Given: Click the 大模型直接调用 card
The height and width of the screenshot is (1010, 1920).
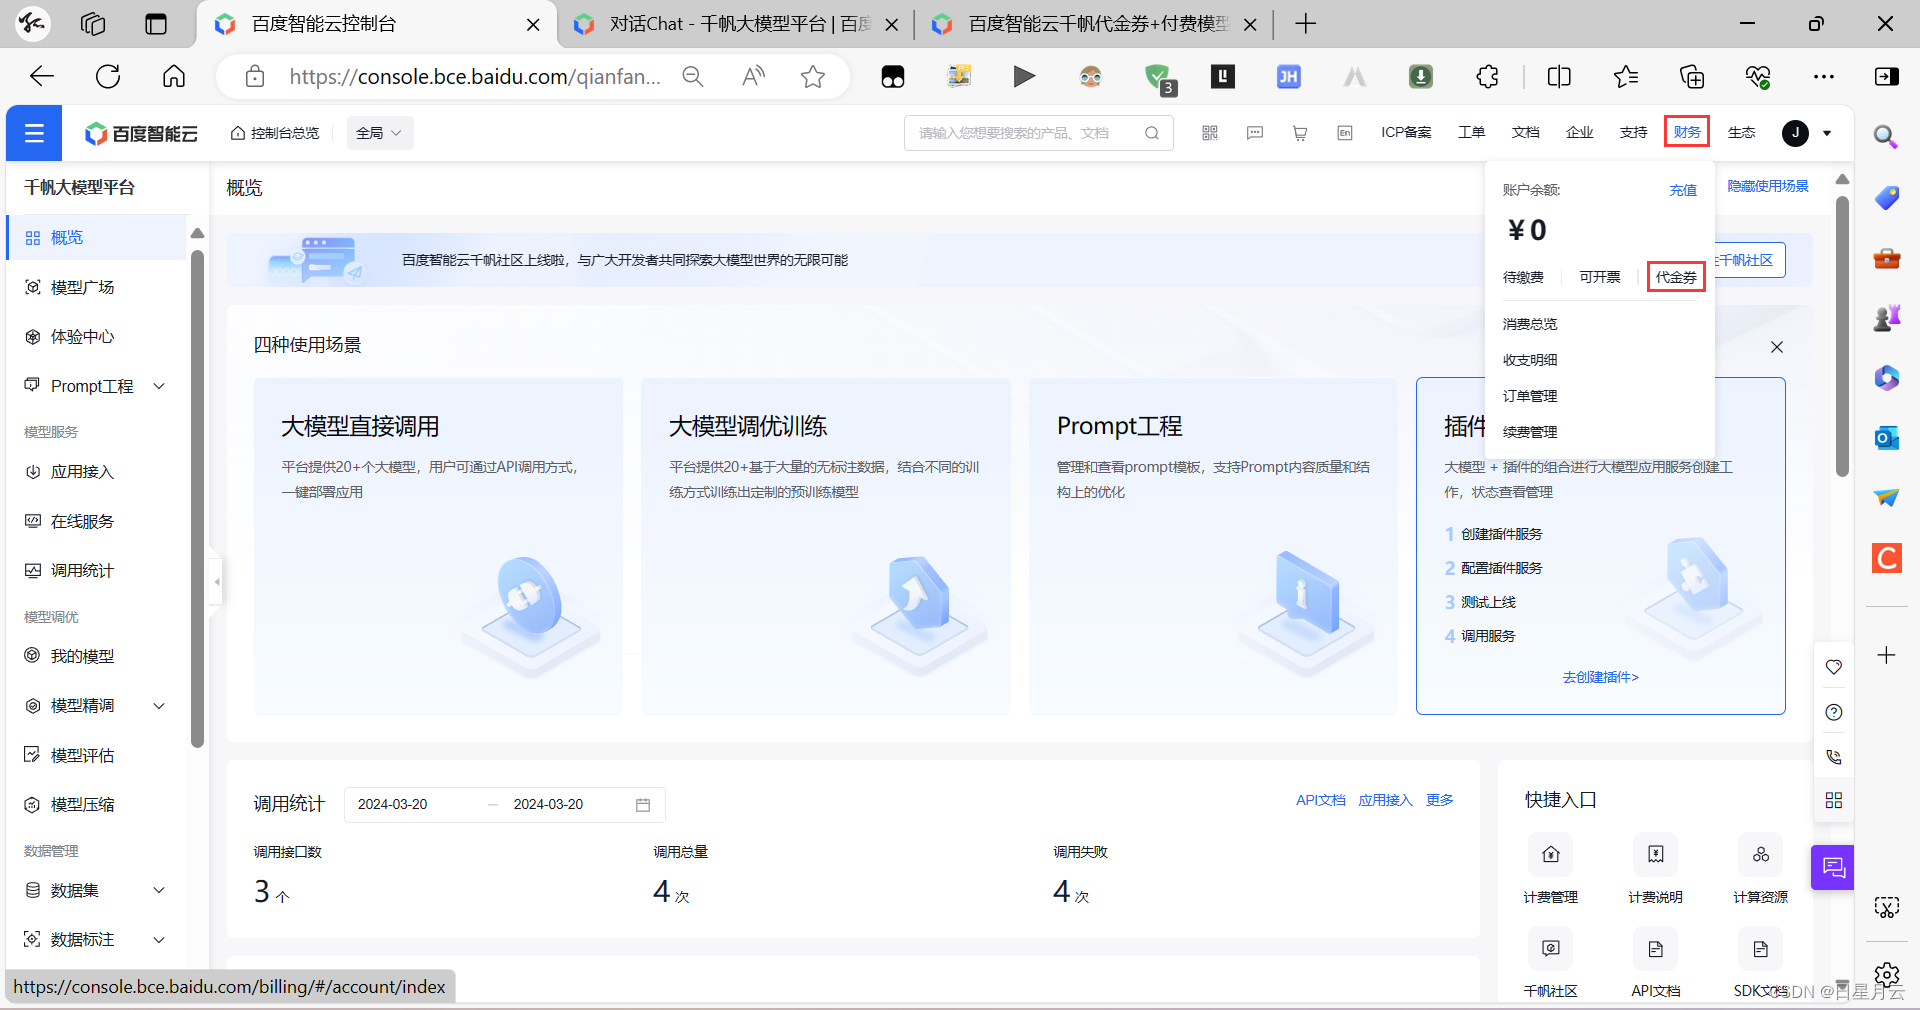Looking at the screenshot, I should coord(438,546).
